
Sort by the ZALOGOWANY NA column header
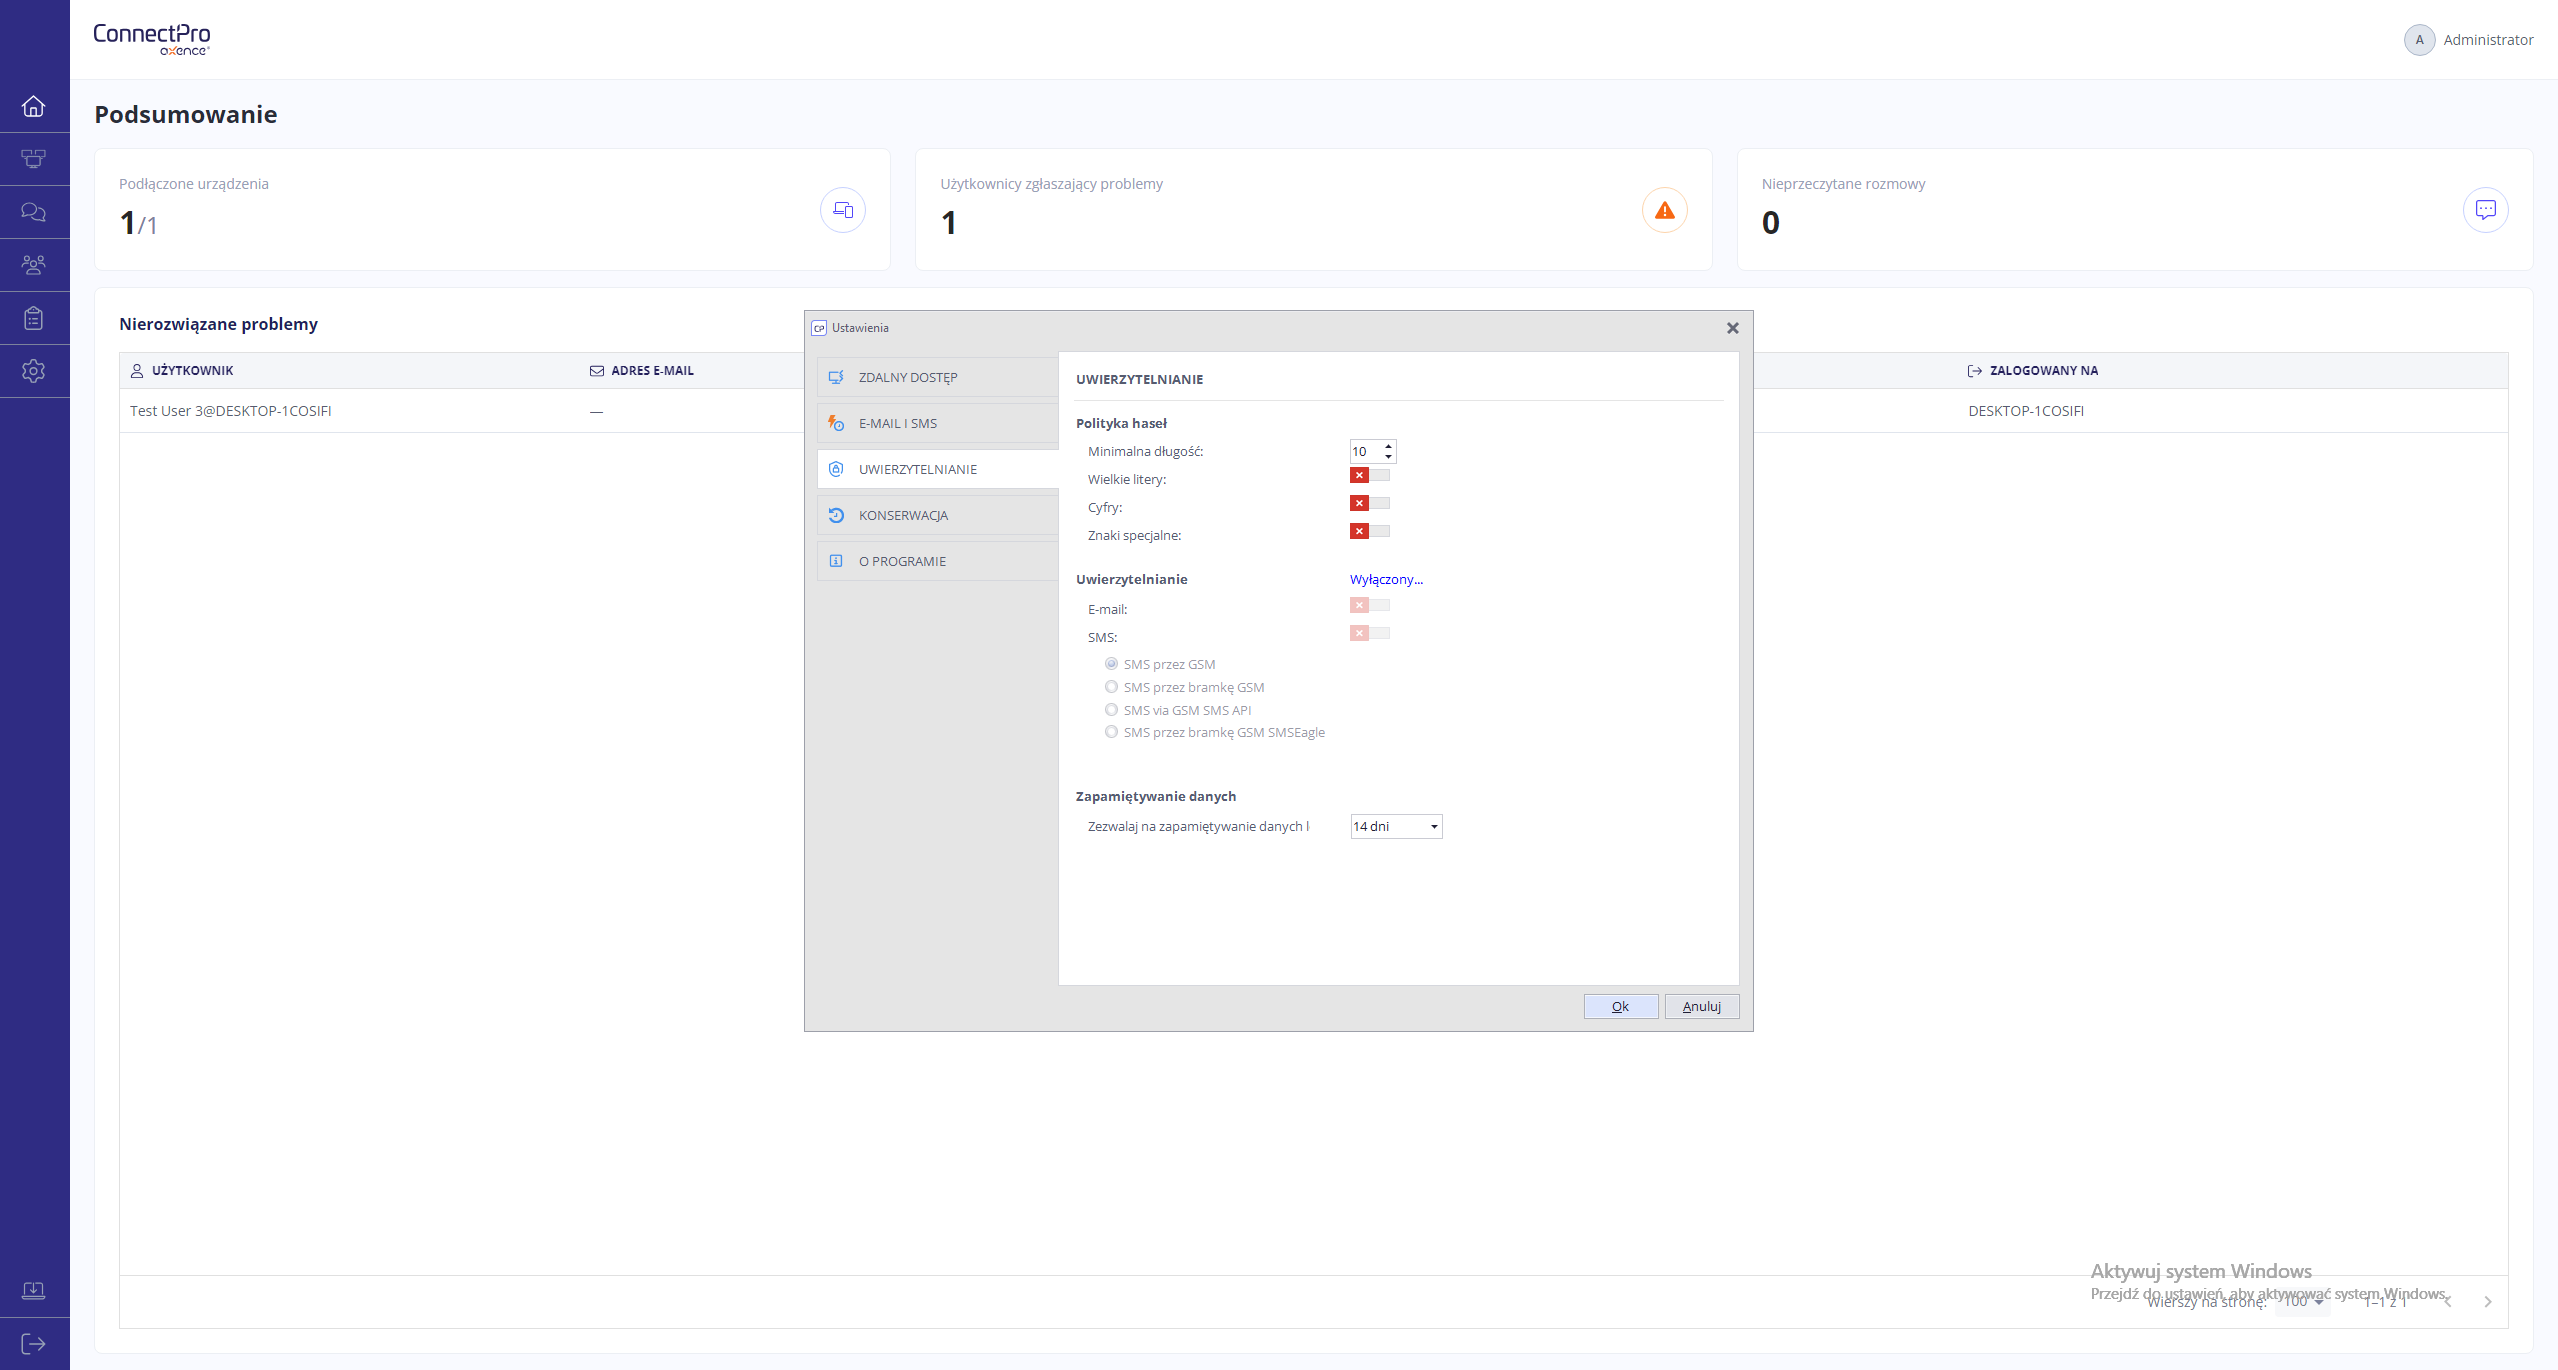[x=2044, y=371]
